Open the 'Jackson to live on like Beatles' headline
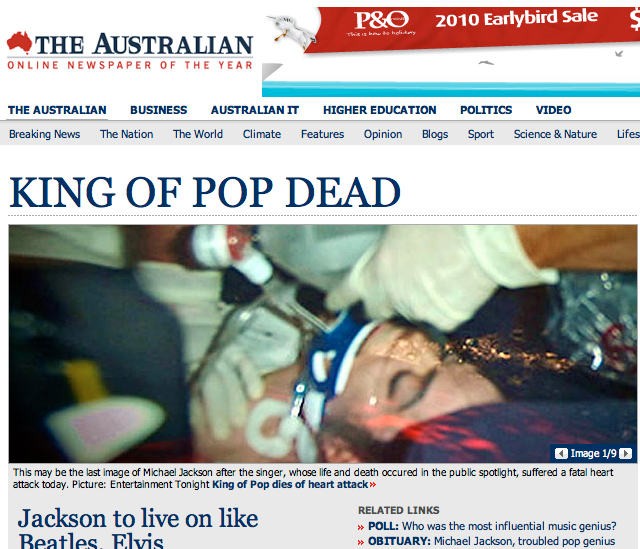 138,528
